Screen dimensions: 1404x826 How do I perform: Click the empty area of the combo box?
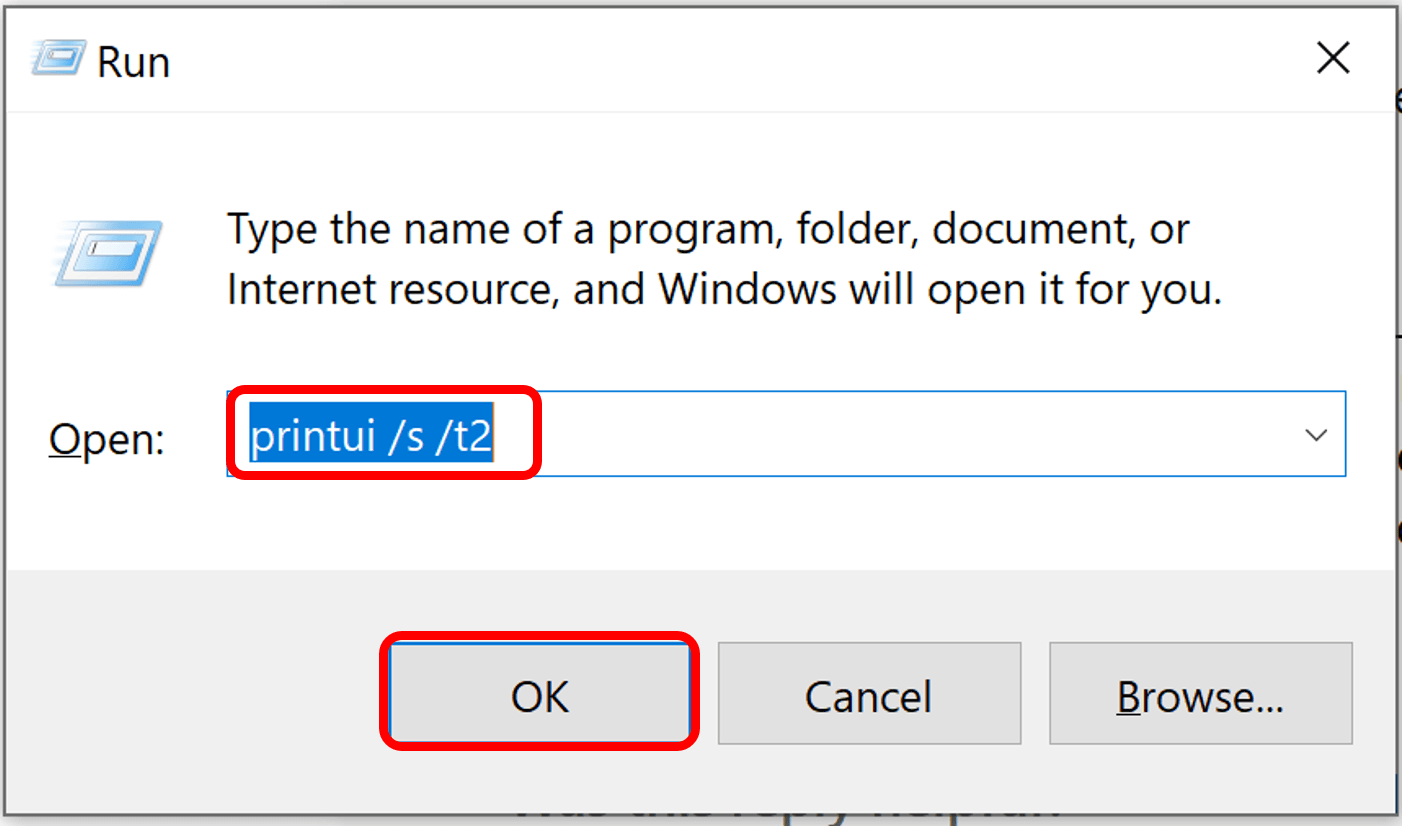click(x=900, y=433)
